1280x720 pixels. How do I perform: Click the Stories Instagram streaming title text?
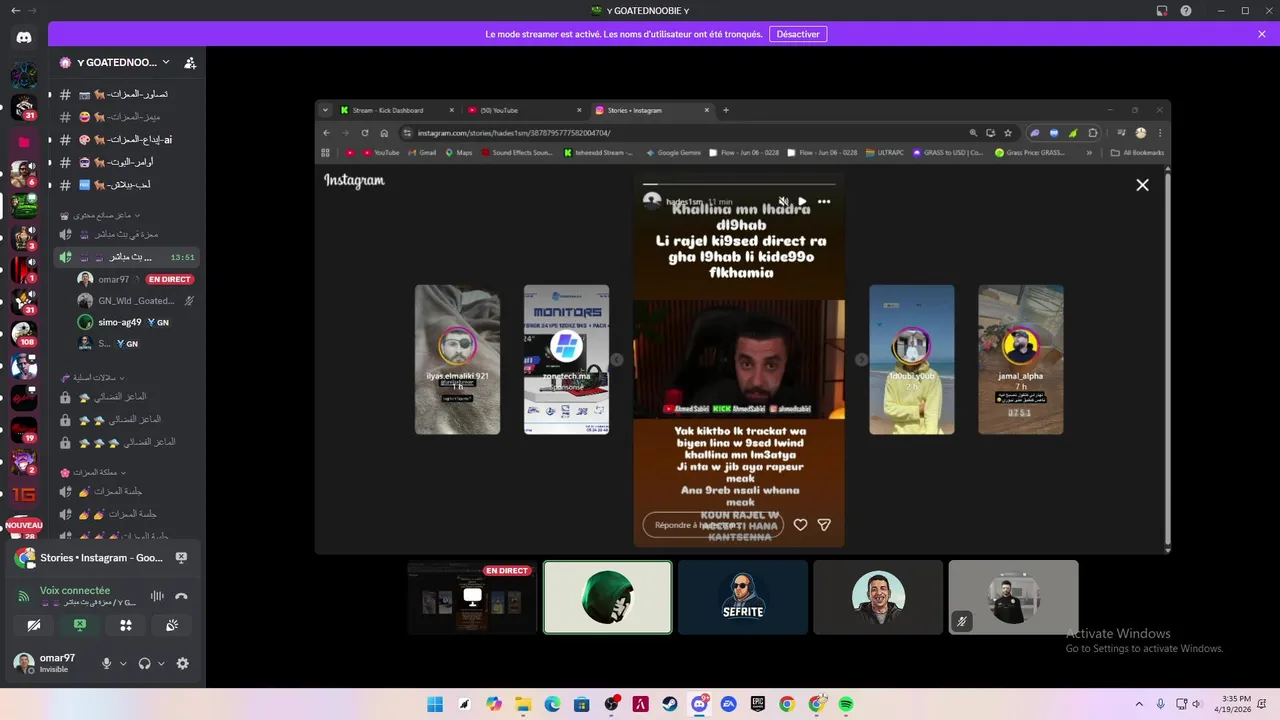(x=102, y=558)
